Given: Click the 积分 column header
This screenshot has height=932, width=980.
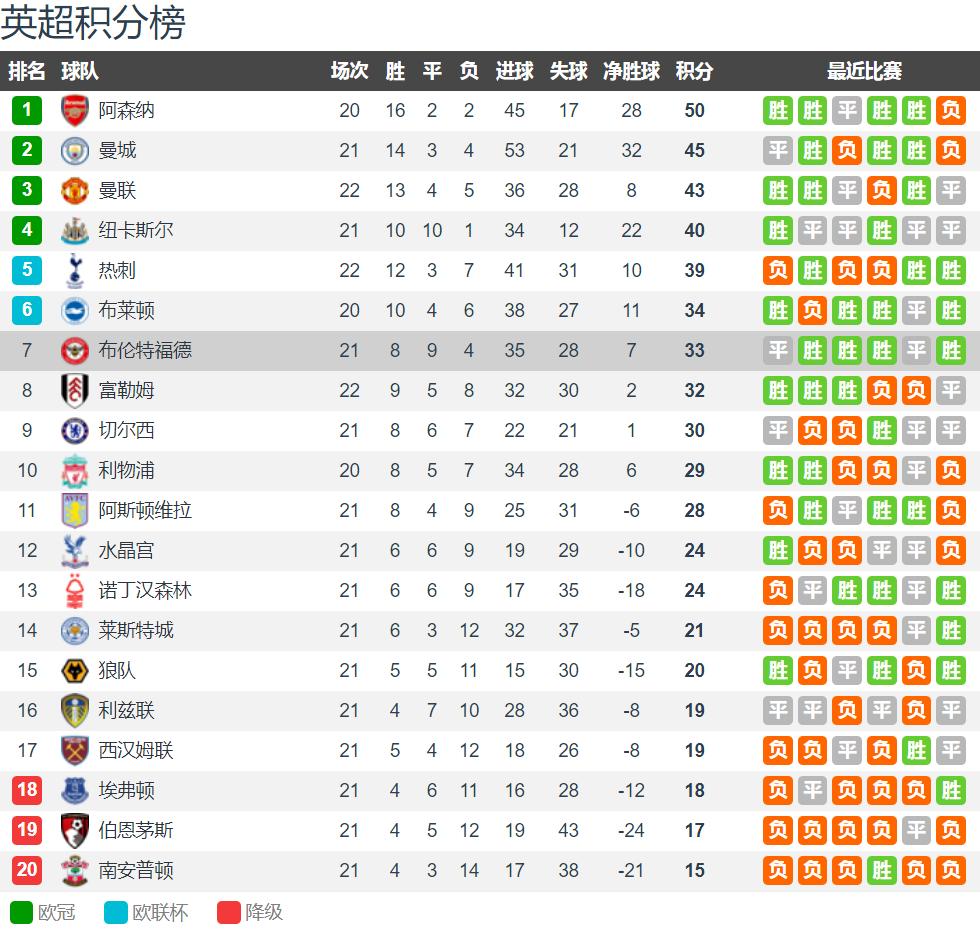Looking at the screenshot, I should click(x=694, y=71).
